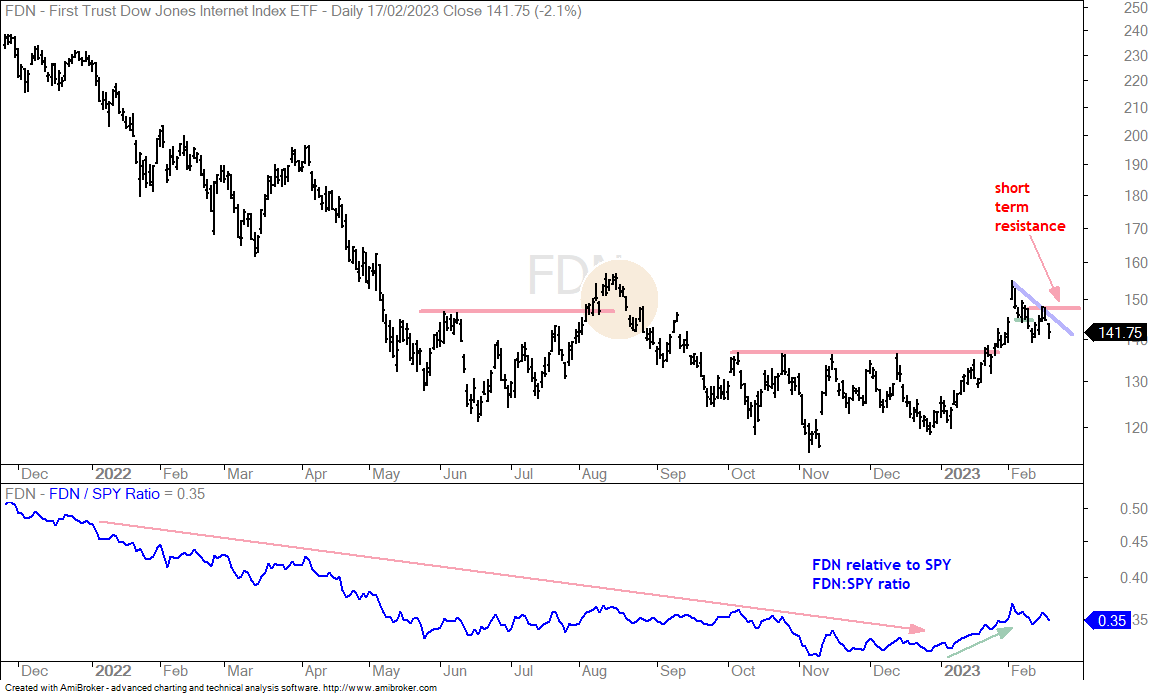Click the "FDN:SPY ratio" text label
Viewport: 1152px width, 693px height.
tap(860, 584)
